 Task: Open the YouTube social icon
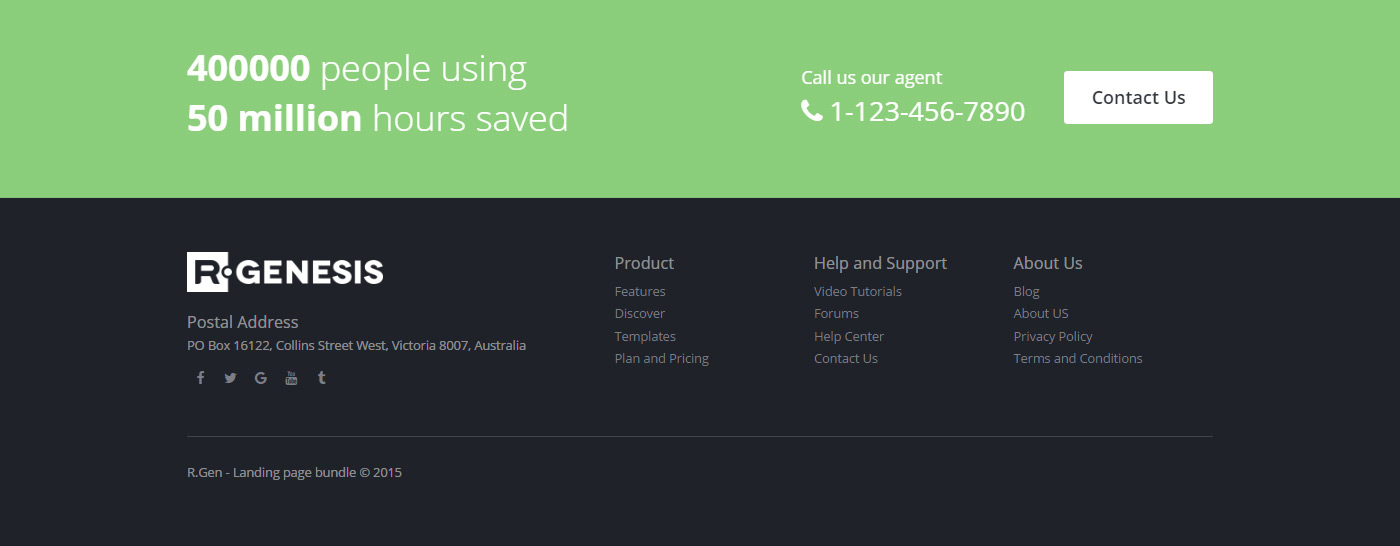[x=291, y=378]
